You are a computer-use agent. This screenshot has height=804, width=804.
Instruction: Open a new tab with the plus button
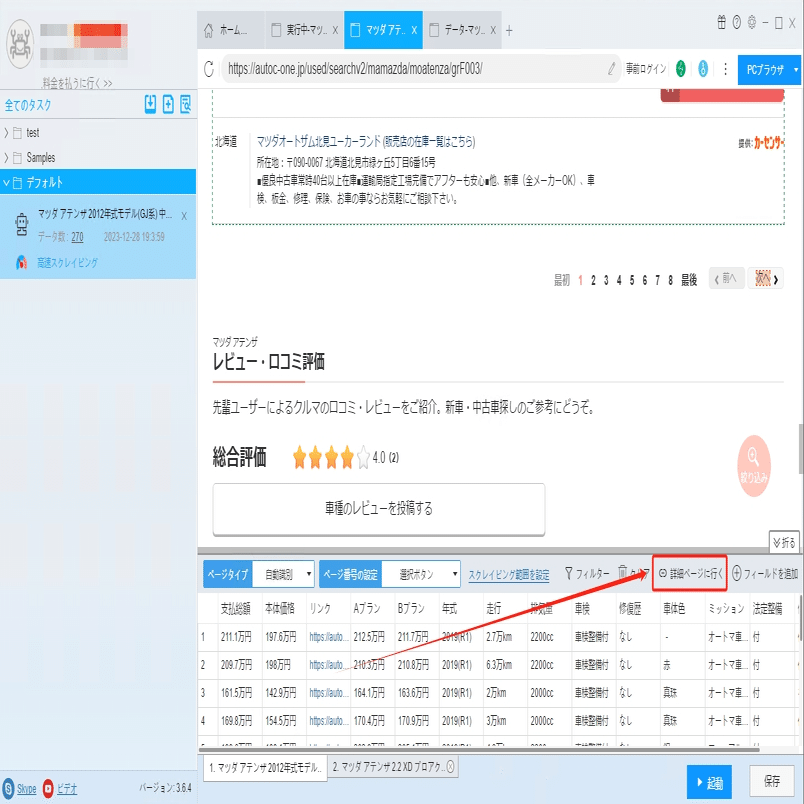point(509,31)
